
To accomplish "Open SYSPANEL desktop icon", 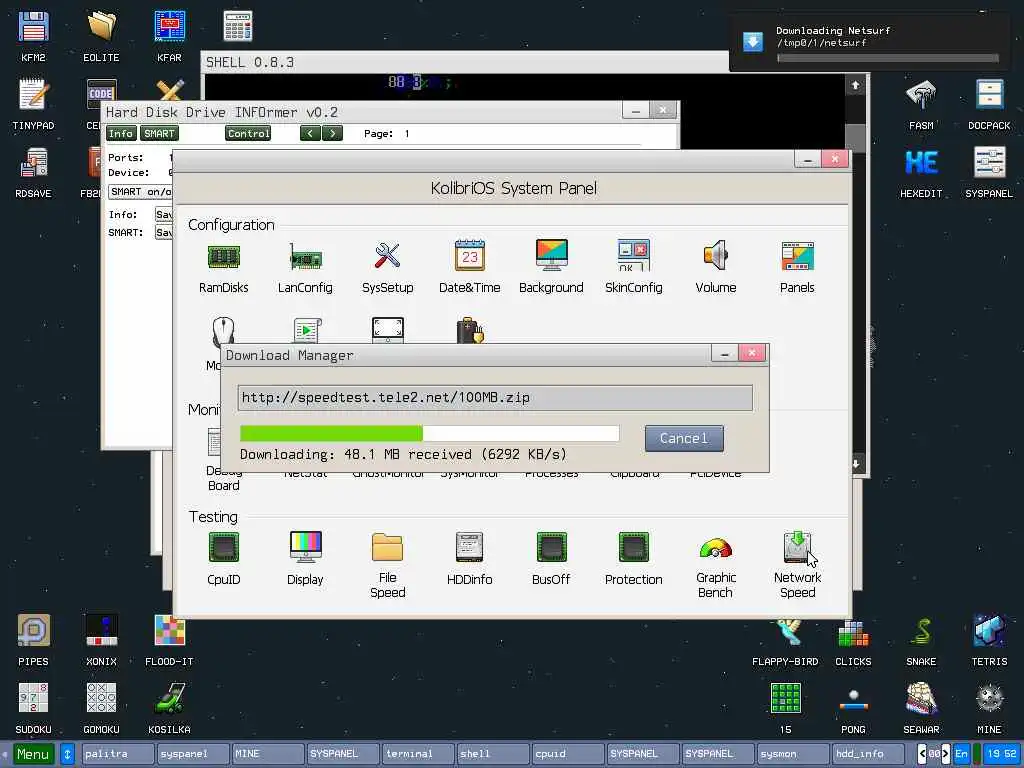I will click(989, 163).
